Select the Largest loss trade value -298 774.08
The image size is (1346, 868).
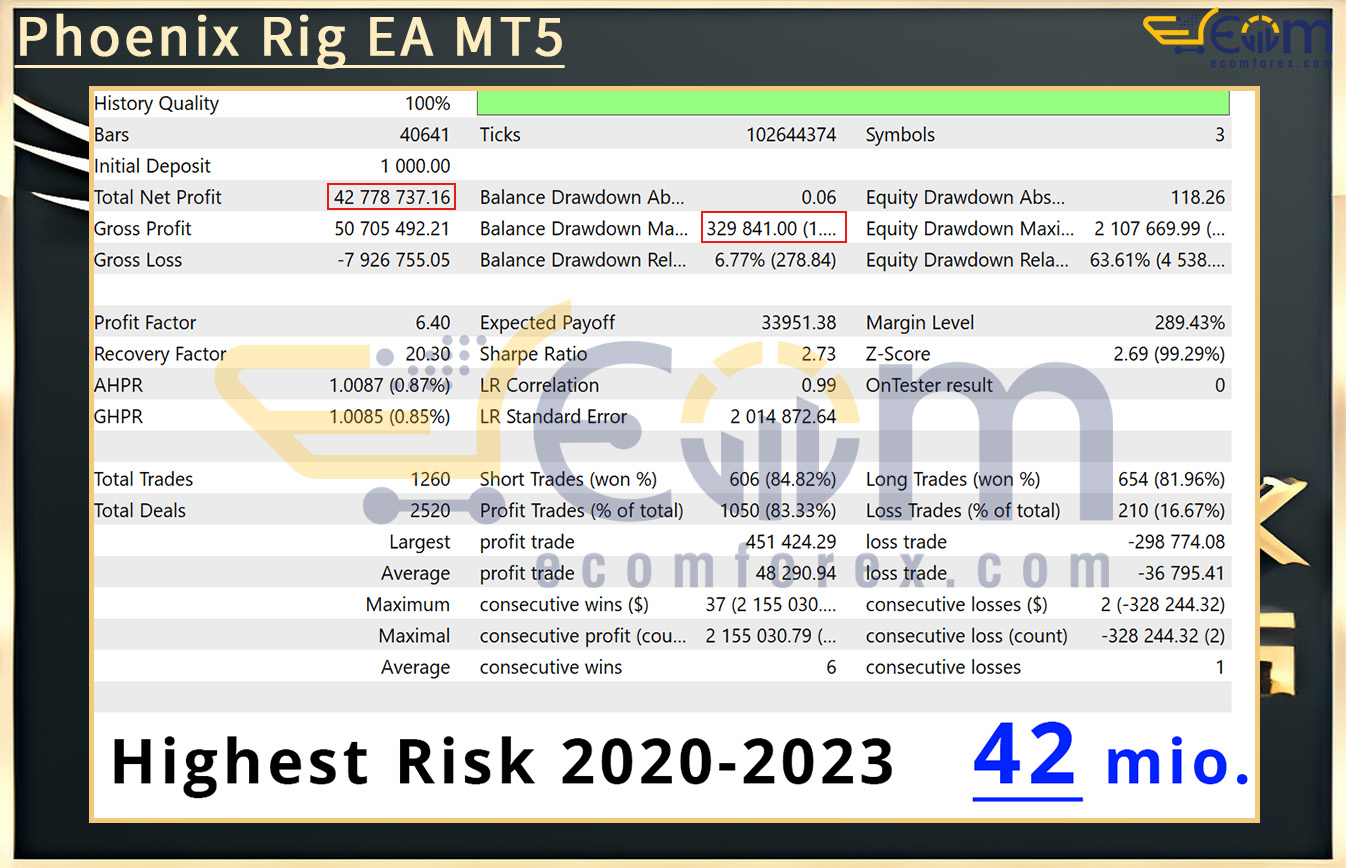click(x=1175, y=542)
